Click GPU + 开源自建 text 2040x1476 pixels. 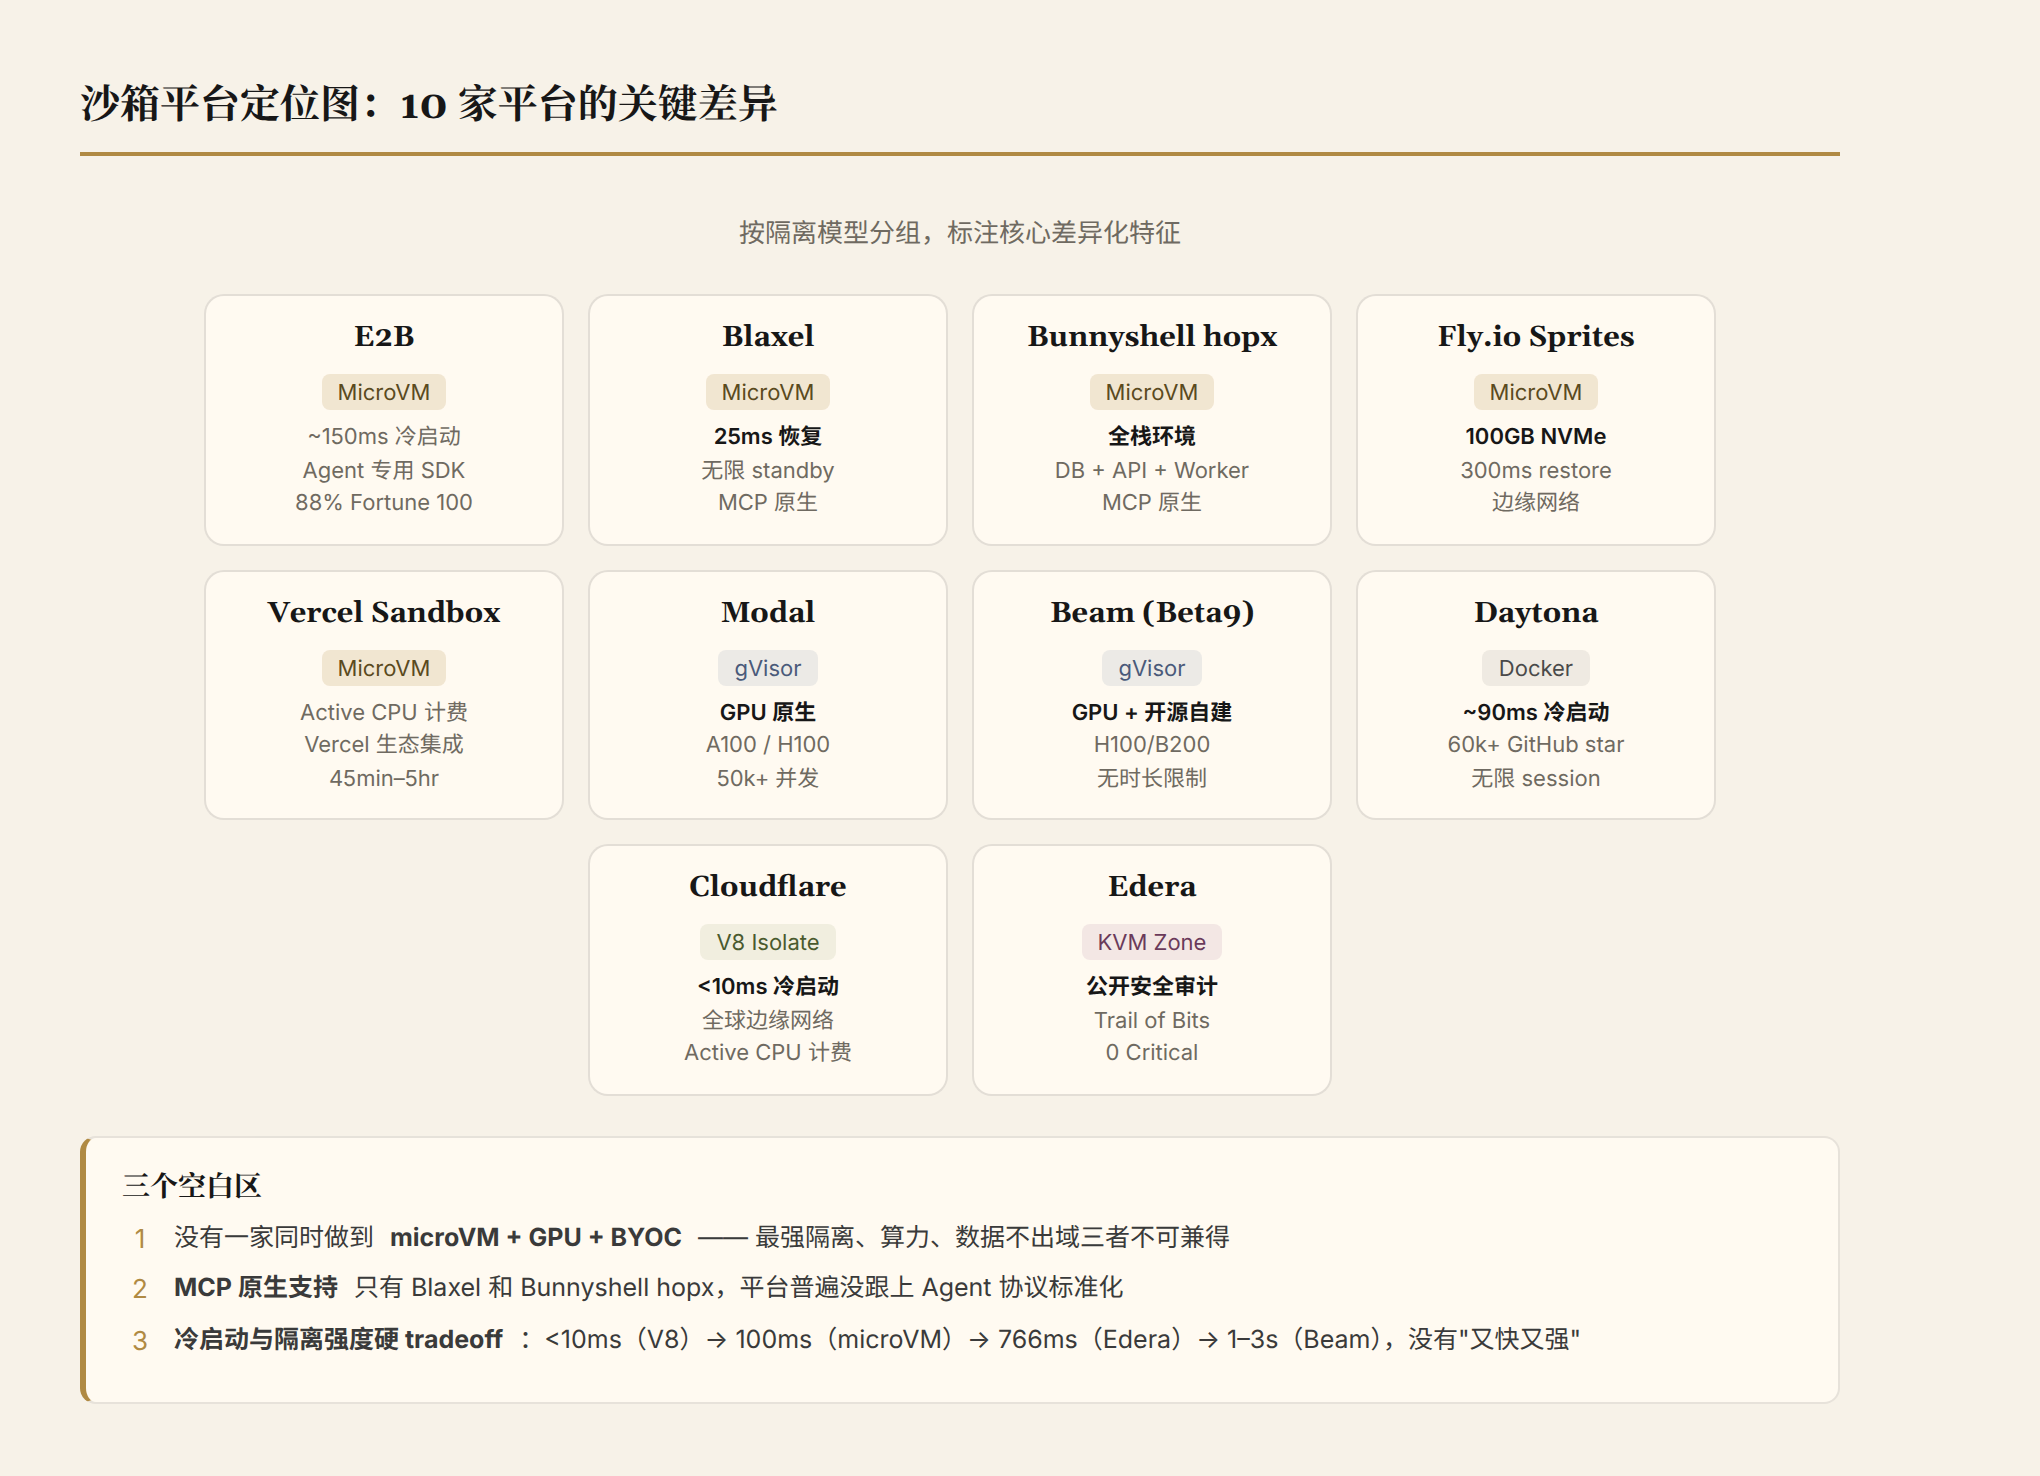click(x=1152, y=712)
